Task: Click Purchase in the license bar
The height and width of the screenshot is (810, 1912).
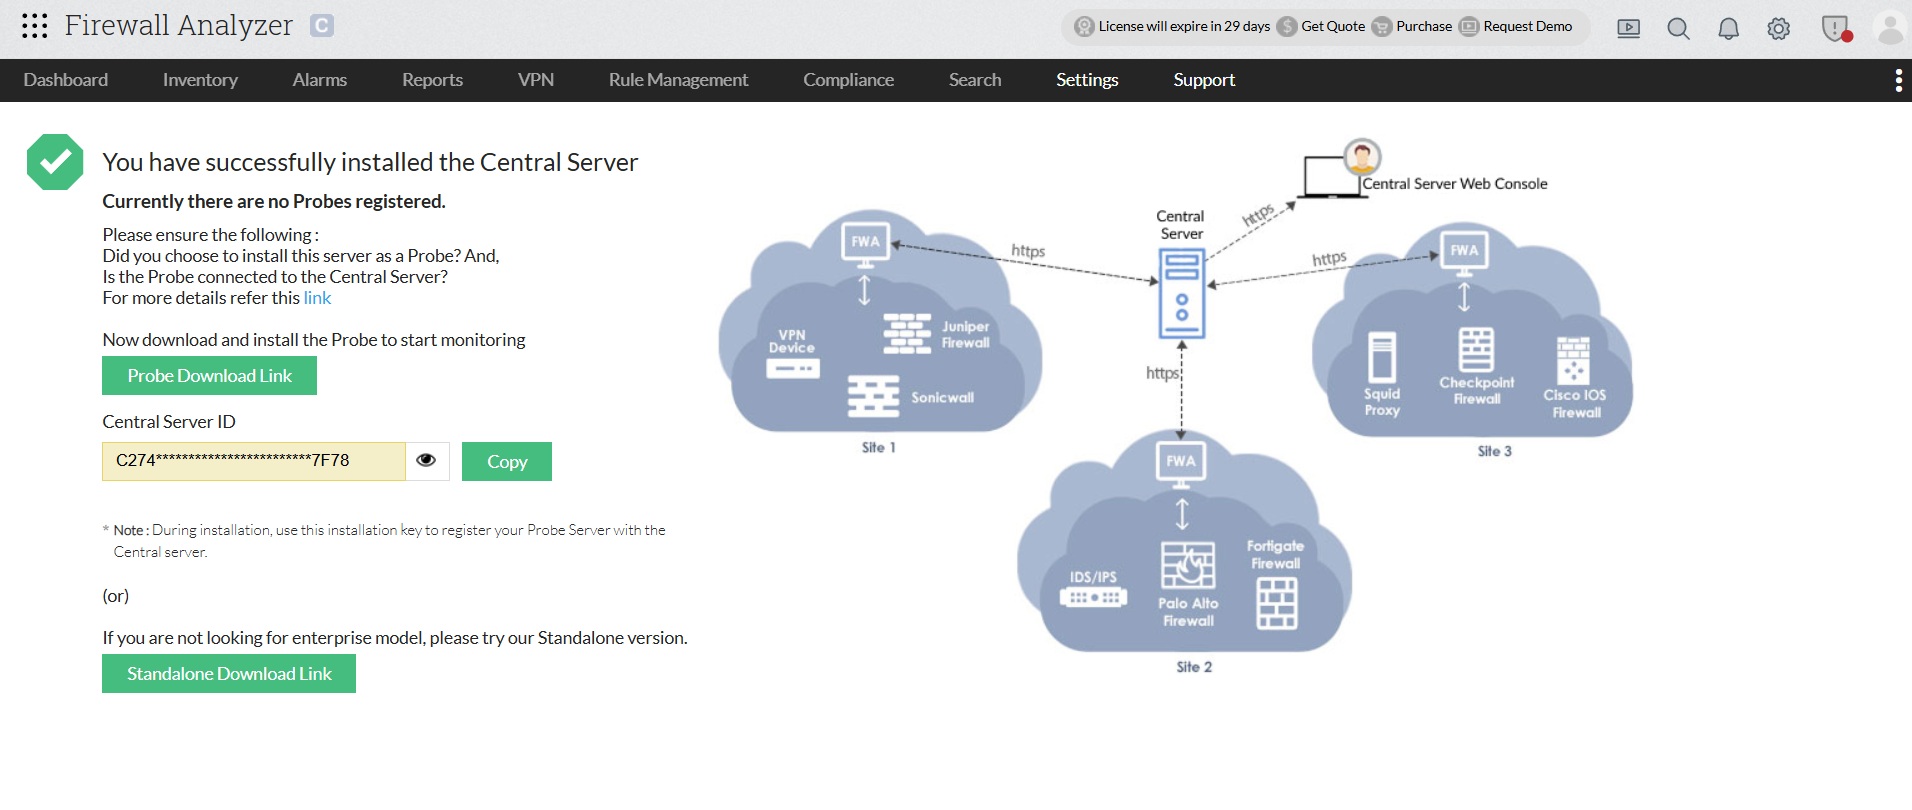Action: [x=1412, y=27]
